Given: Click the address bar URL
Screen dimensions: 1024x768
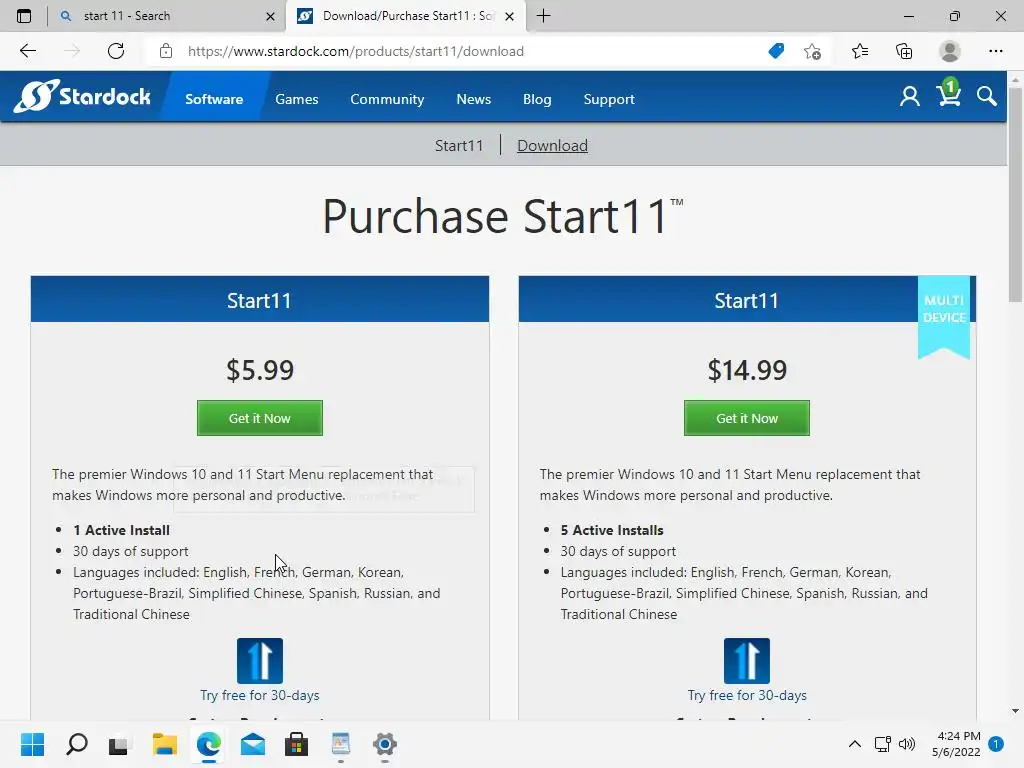Looking at the screenshot, I should (x=355, y=51).
